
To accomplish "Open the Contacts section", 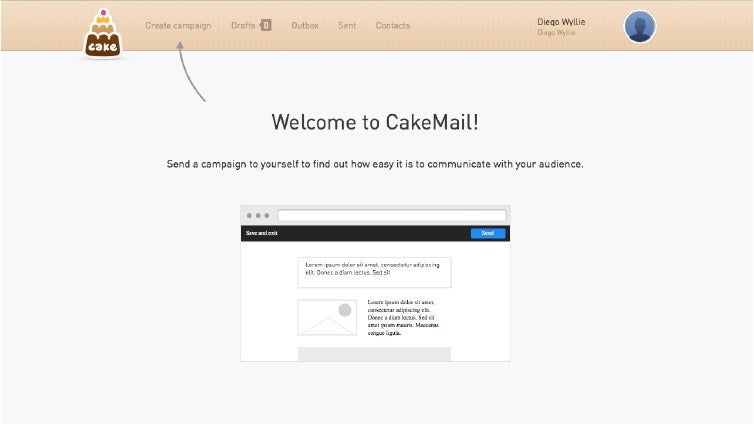I will [393, 25].
